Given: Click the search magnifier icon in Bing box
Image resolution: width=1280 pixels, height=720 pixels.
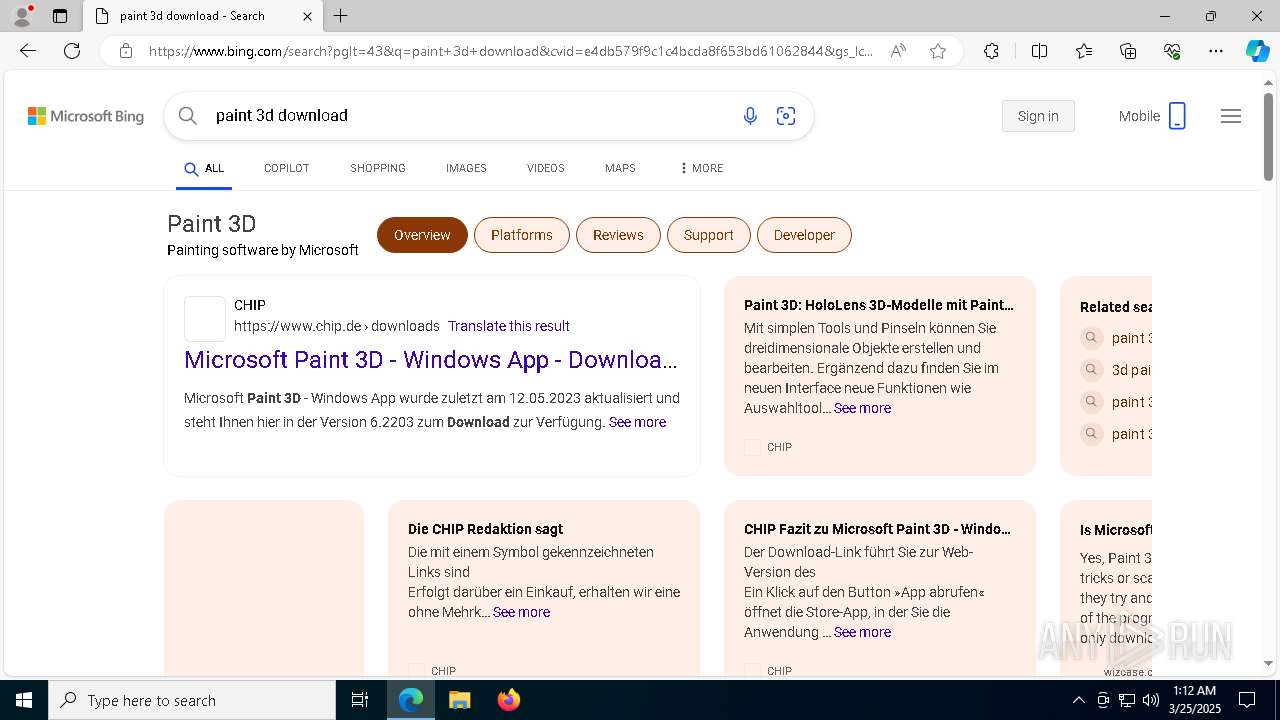Looking at the screenshot, I should pos(187,116).
